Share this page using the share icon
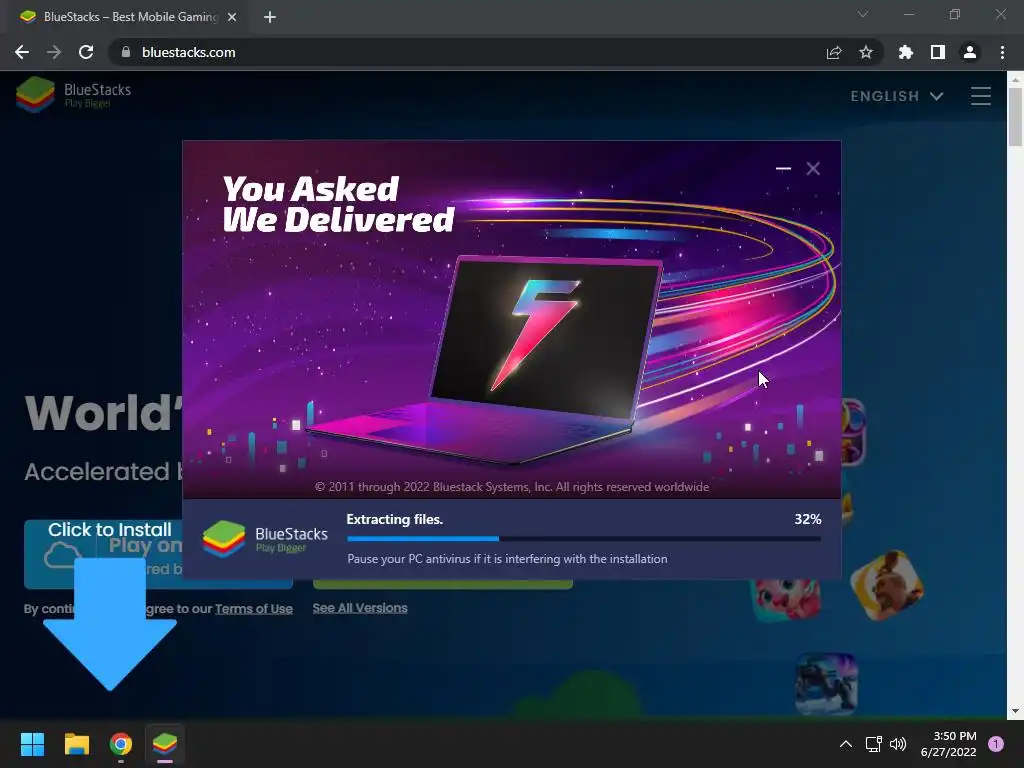Viewport: 1024px width, 768px height. click(834, 52)
